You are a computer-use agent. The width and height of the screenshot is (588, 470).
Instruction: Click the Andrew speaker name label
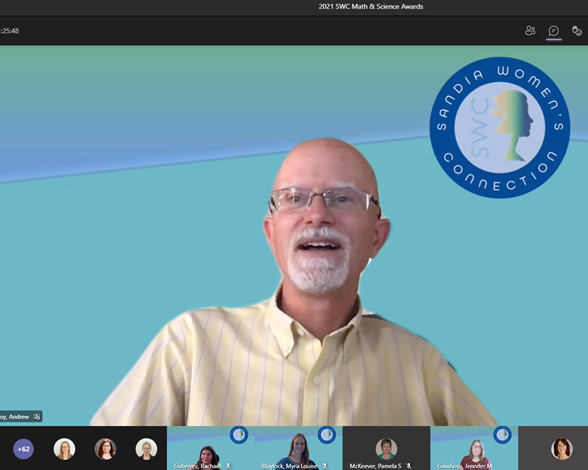pyautogui.click(x=15, y=417)
